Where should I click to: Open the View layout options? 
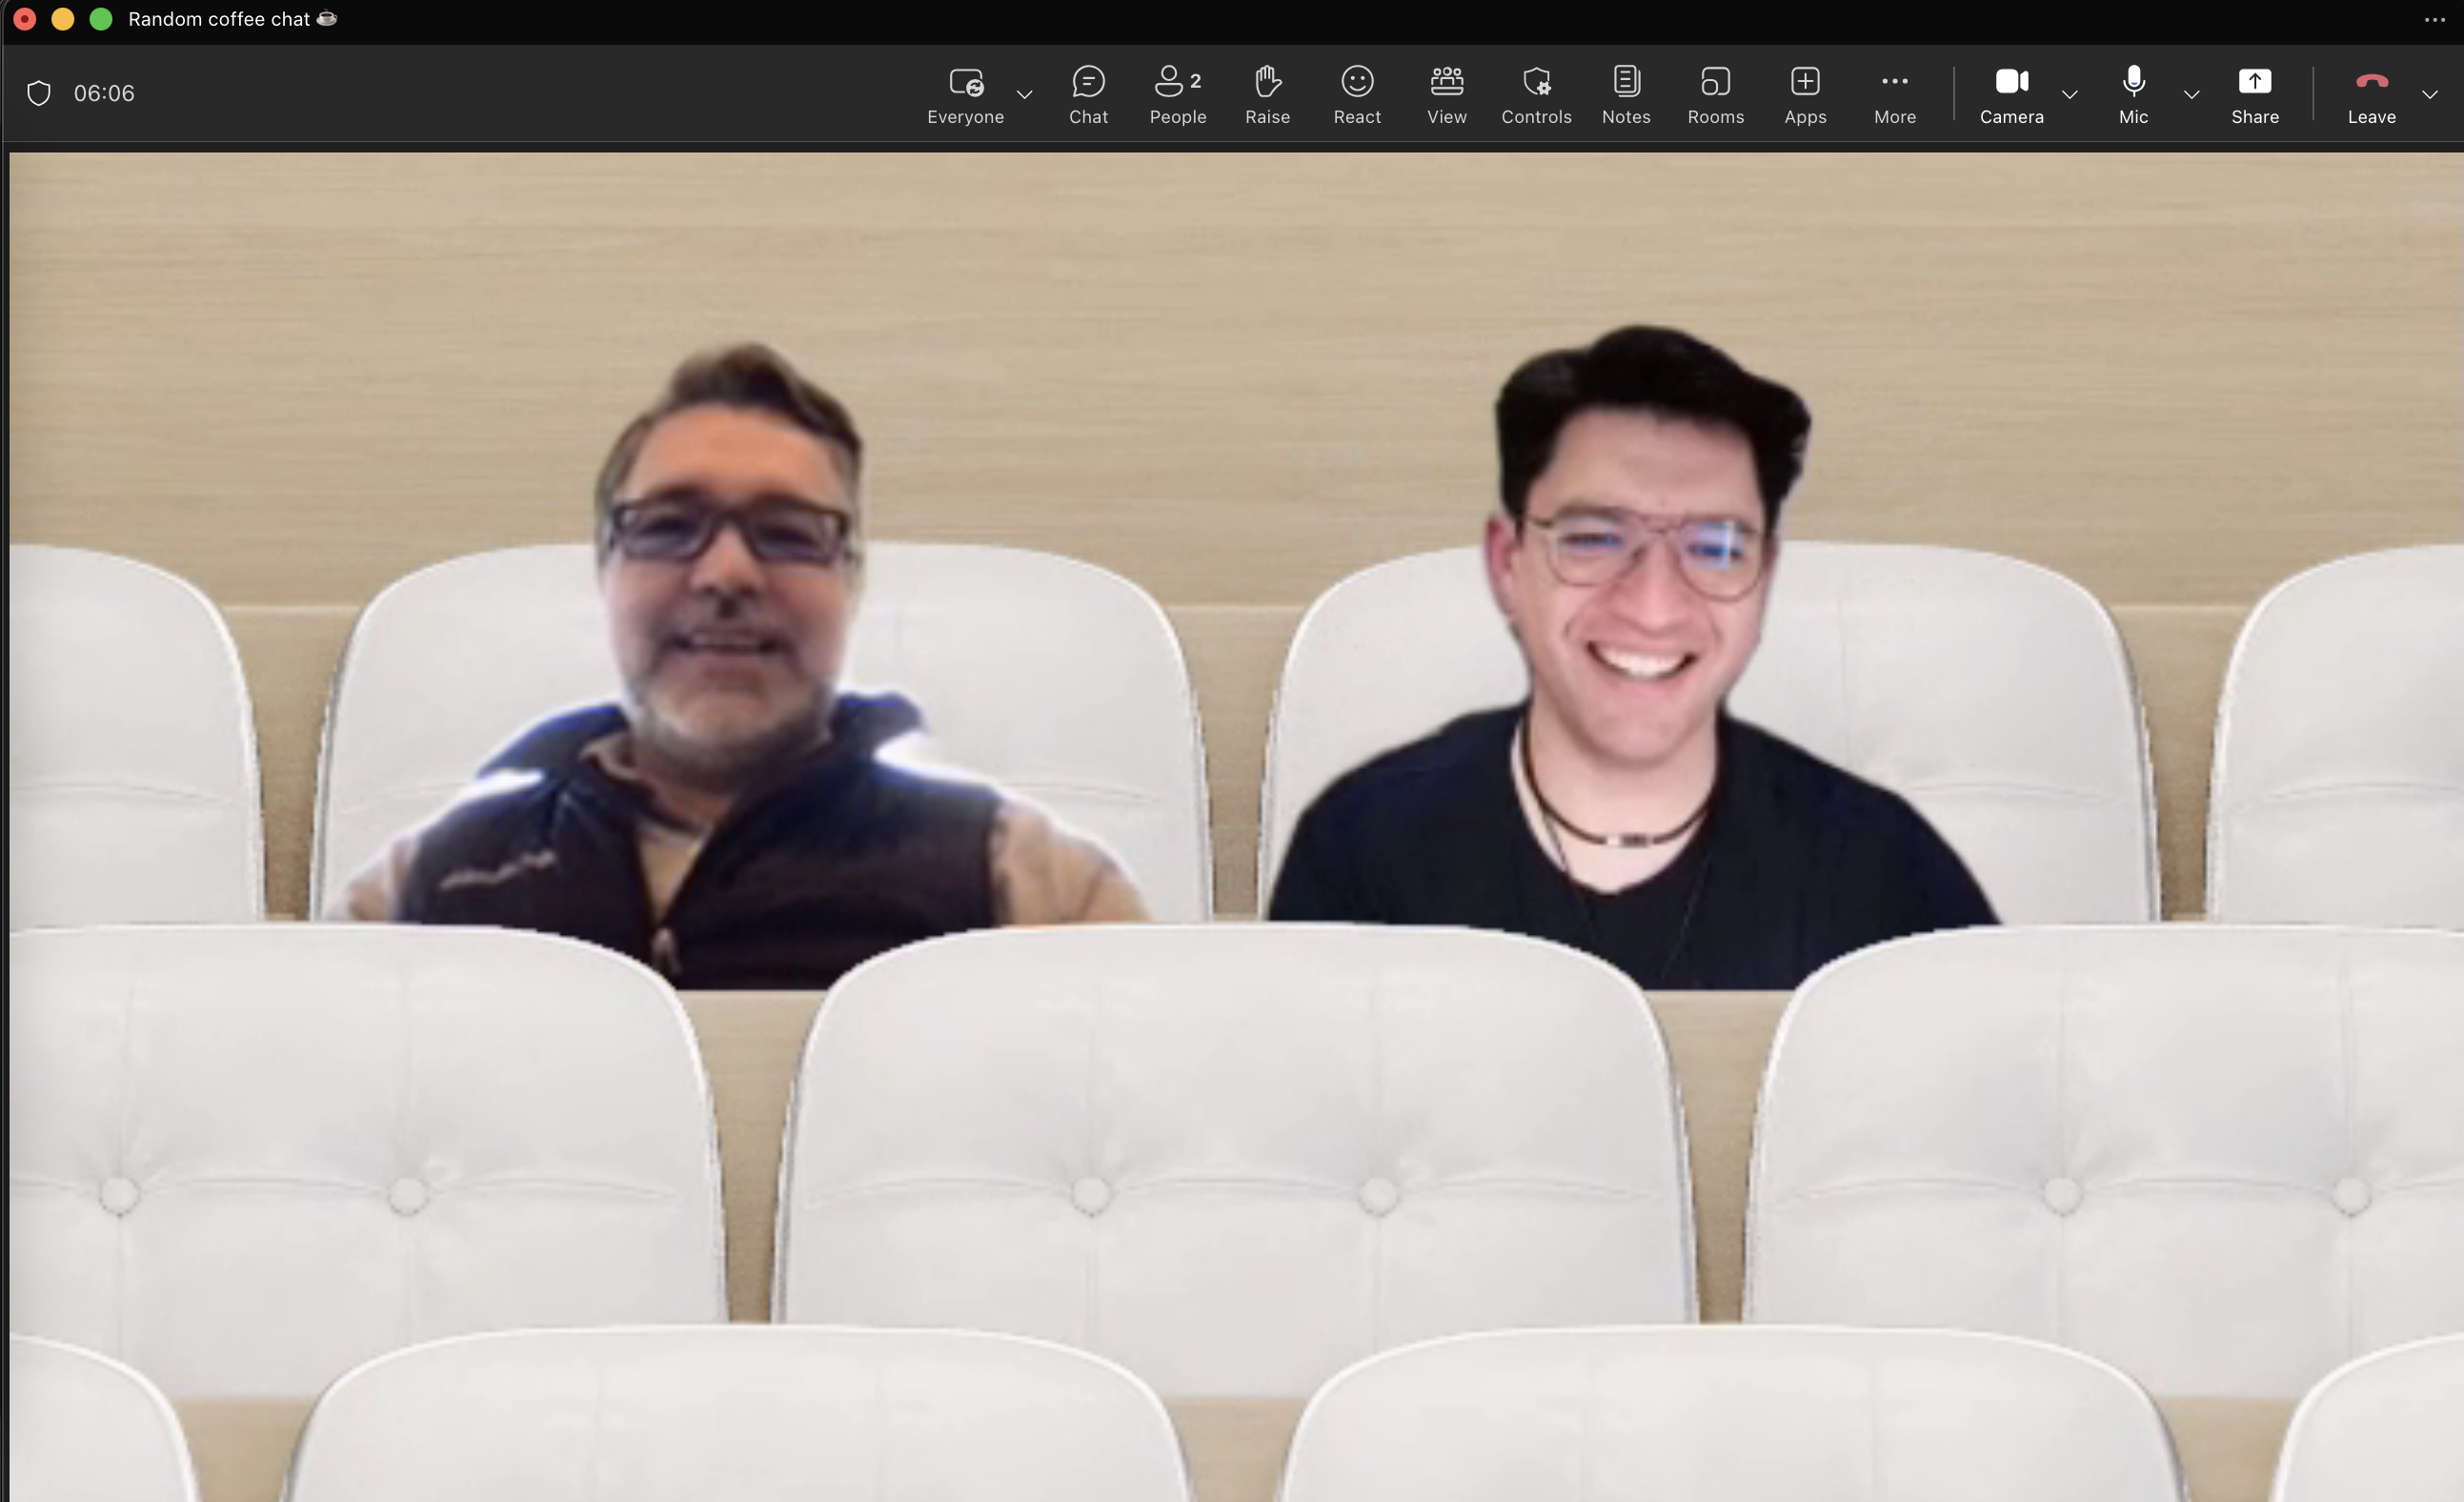pyautogui.click(x=1446, y=94)
